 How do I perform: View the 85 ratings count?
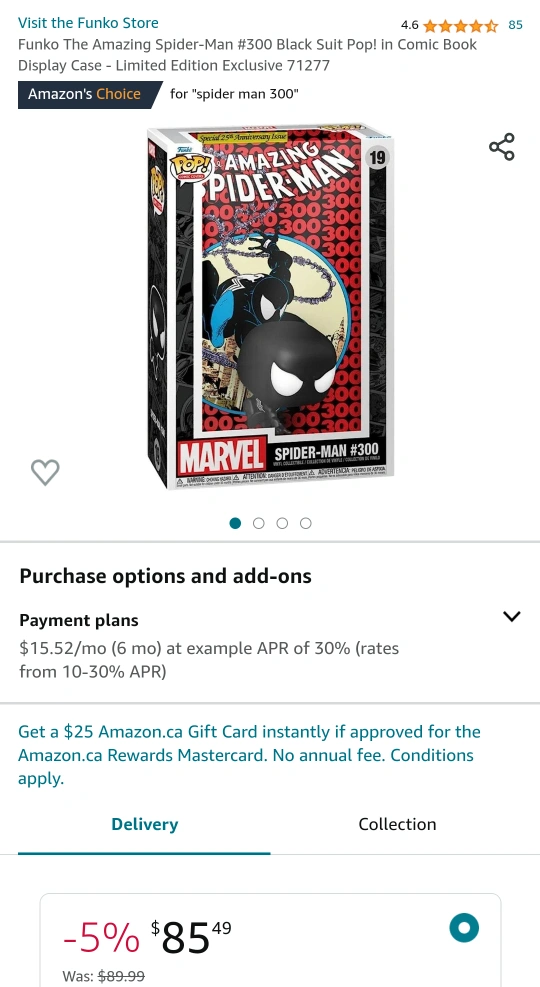pyautogui.click(x=515, y=25)
